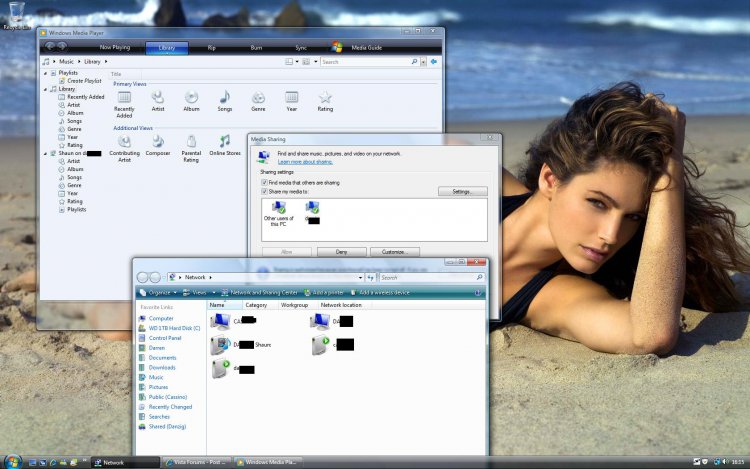
Task: Switch to the Now Playing tab
Action: click(115, 48)
